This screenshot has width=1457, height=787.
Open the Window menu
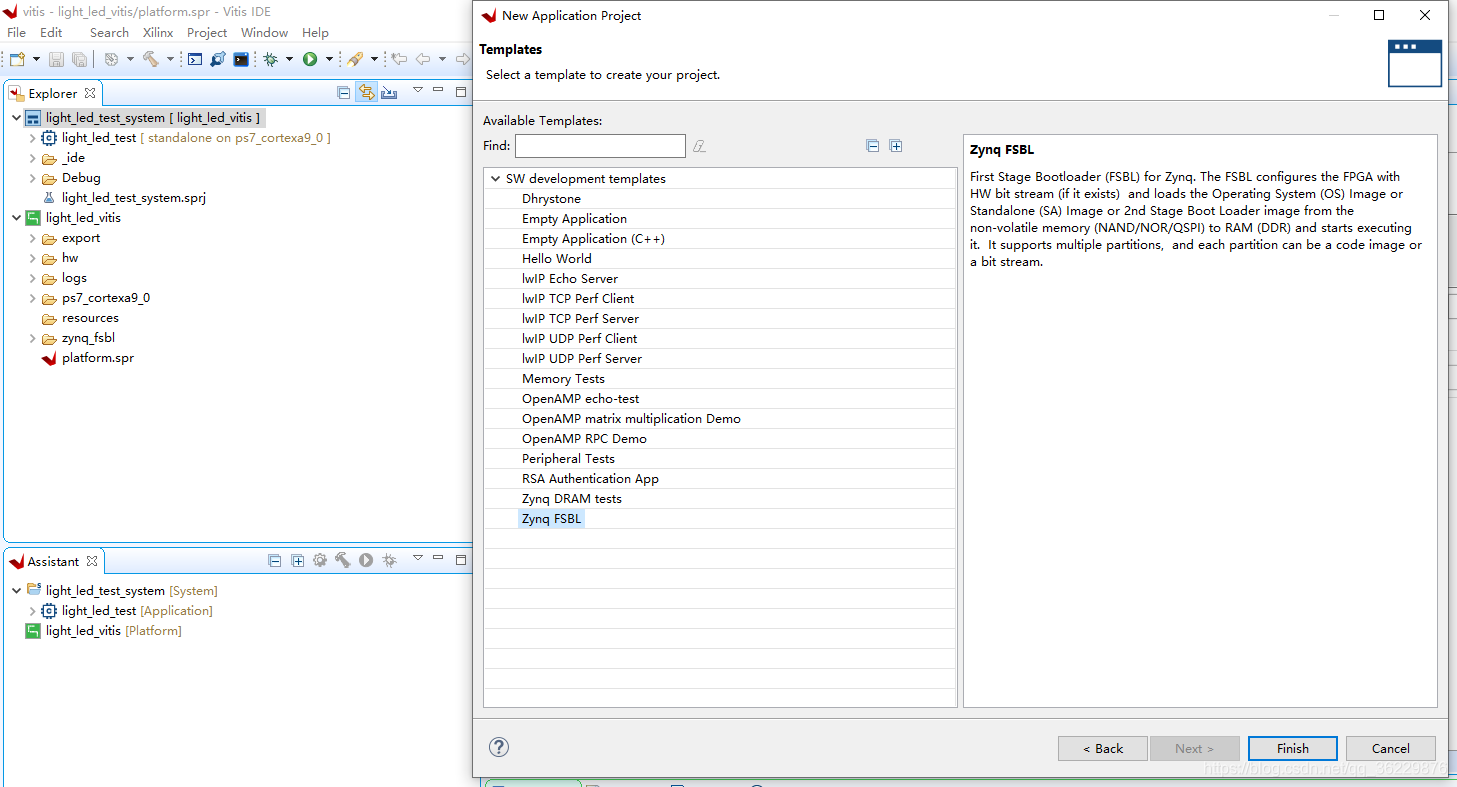coord(264,33)
